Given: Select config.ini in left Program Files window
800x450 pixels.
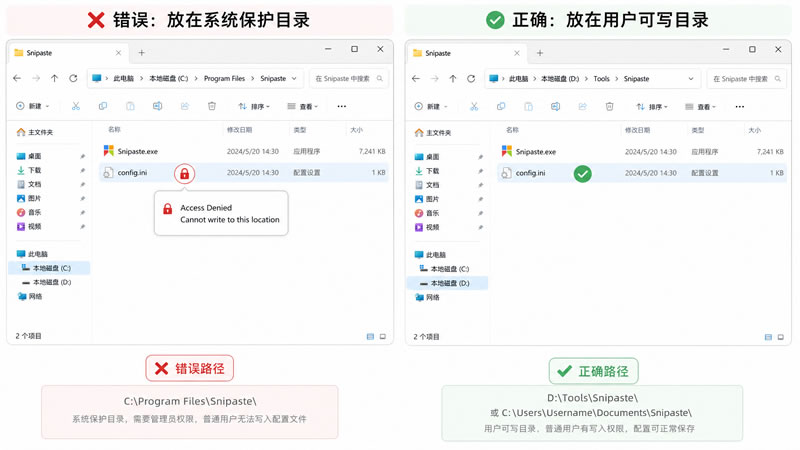Looking at the screenshot, I should tap(244, 172).
